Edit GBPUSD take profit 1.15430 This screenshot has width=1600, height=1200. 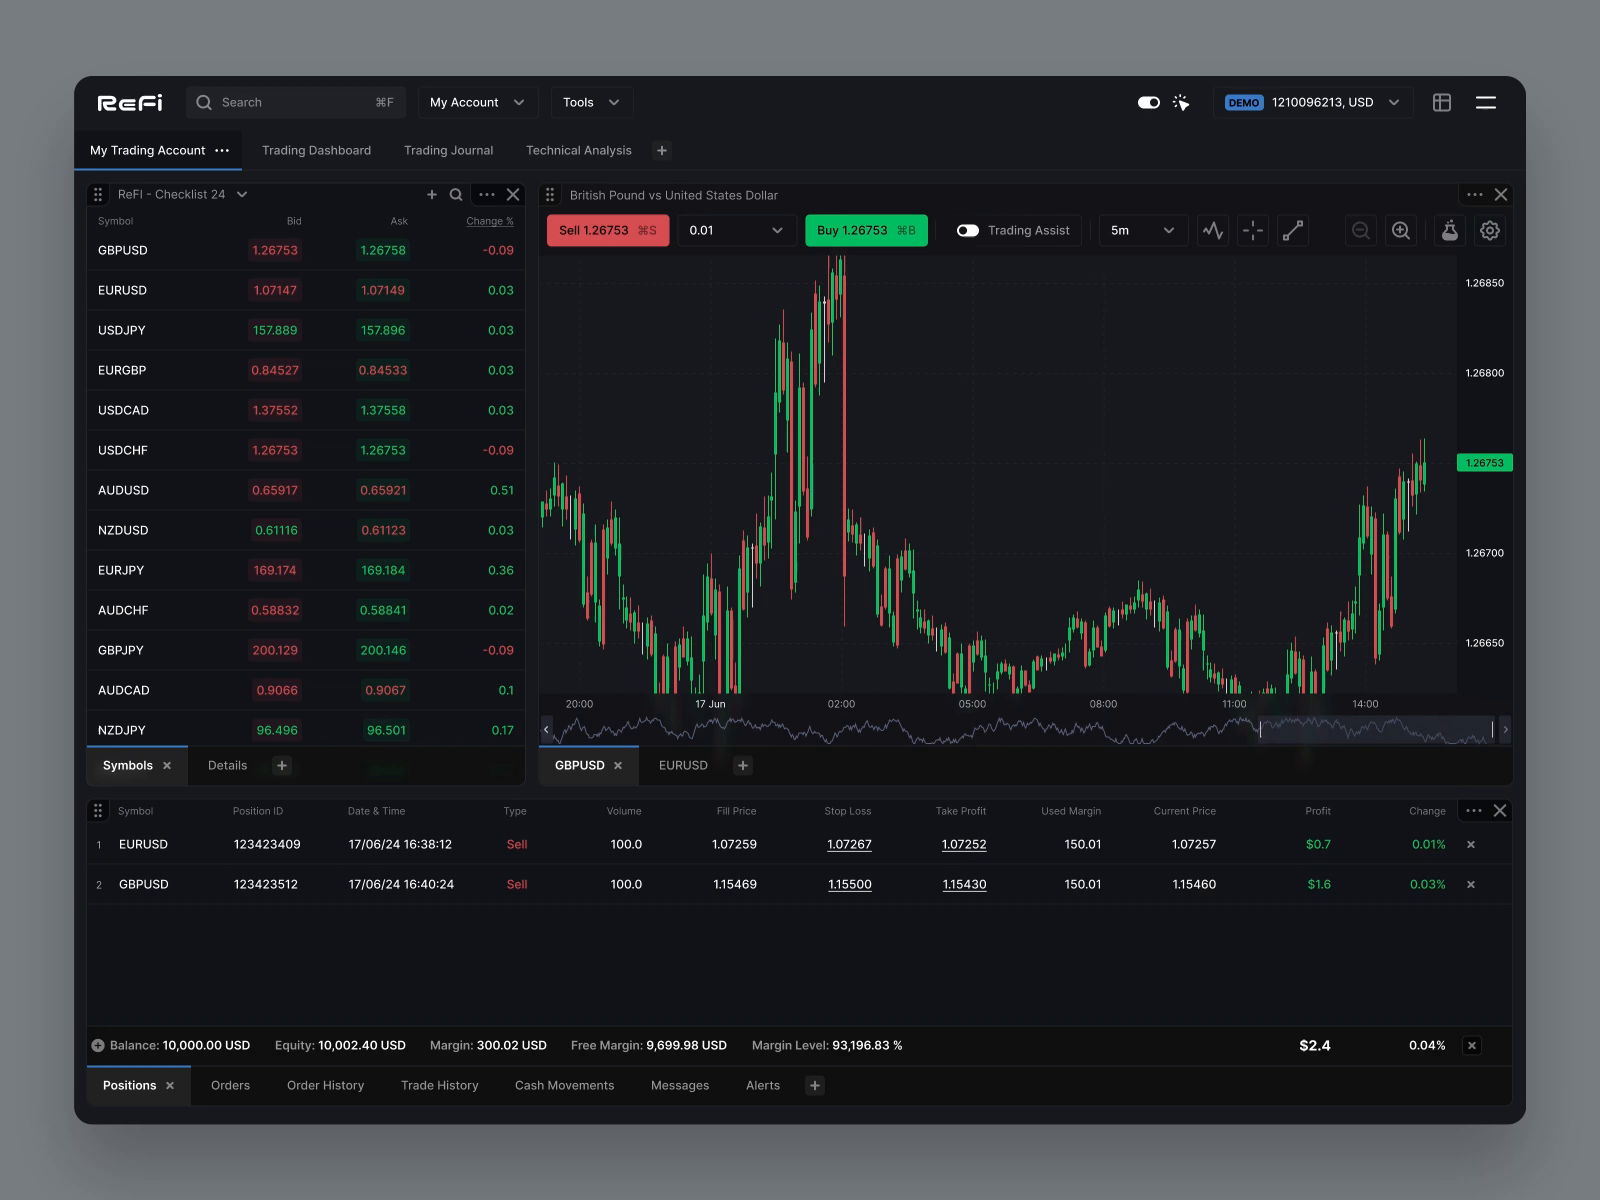[x=964, y=885]
